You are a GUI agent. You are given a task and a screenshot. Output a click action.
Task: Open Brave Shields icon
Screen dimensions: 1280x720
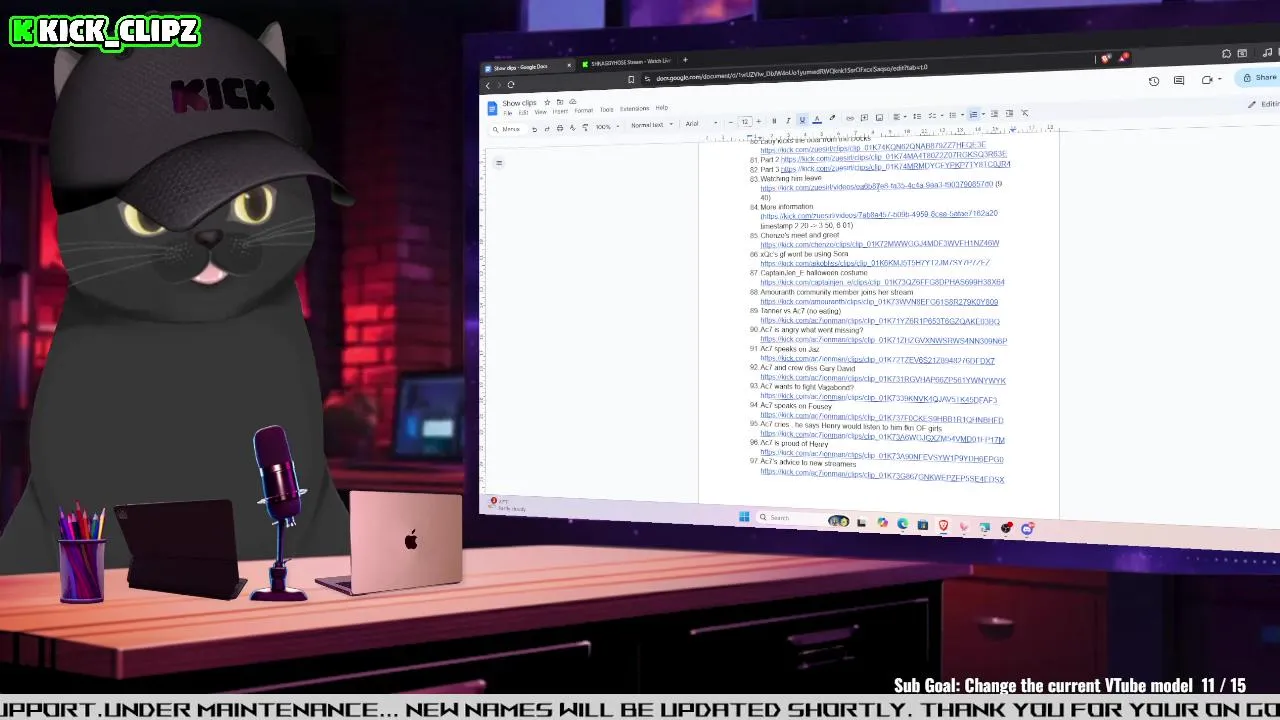1105,59
